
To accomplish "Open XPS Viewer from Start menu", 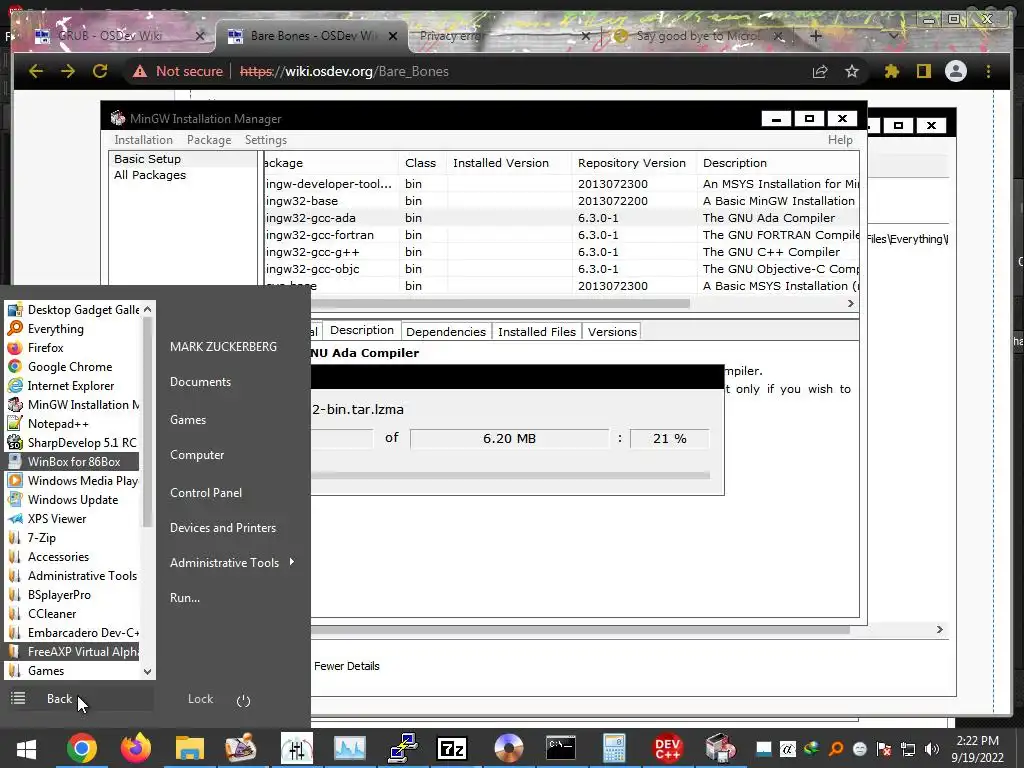I will pos(72,519).
